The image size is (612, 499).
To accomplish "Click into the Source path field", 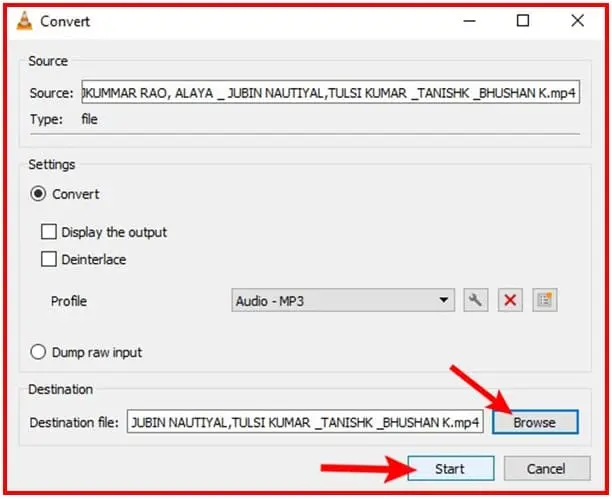I will pyautogui.click(x=331, y=93).
